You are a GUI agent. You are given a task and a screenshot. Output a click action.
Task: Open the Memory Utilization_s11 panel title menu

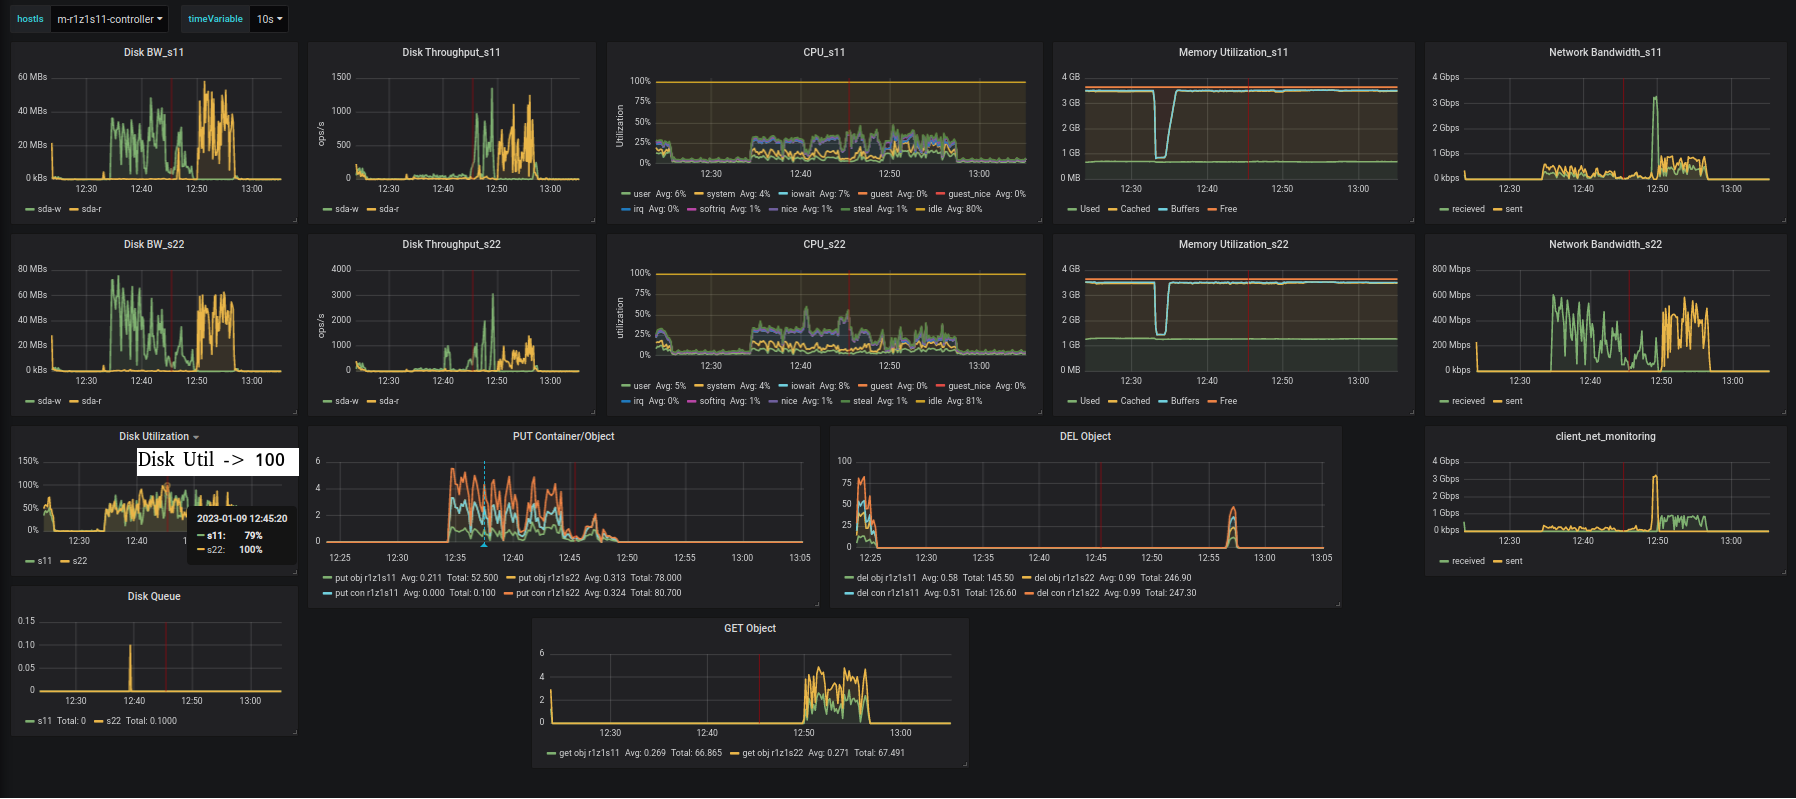[x=1233, y=53]
